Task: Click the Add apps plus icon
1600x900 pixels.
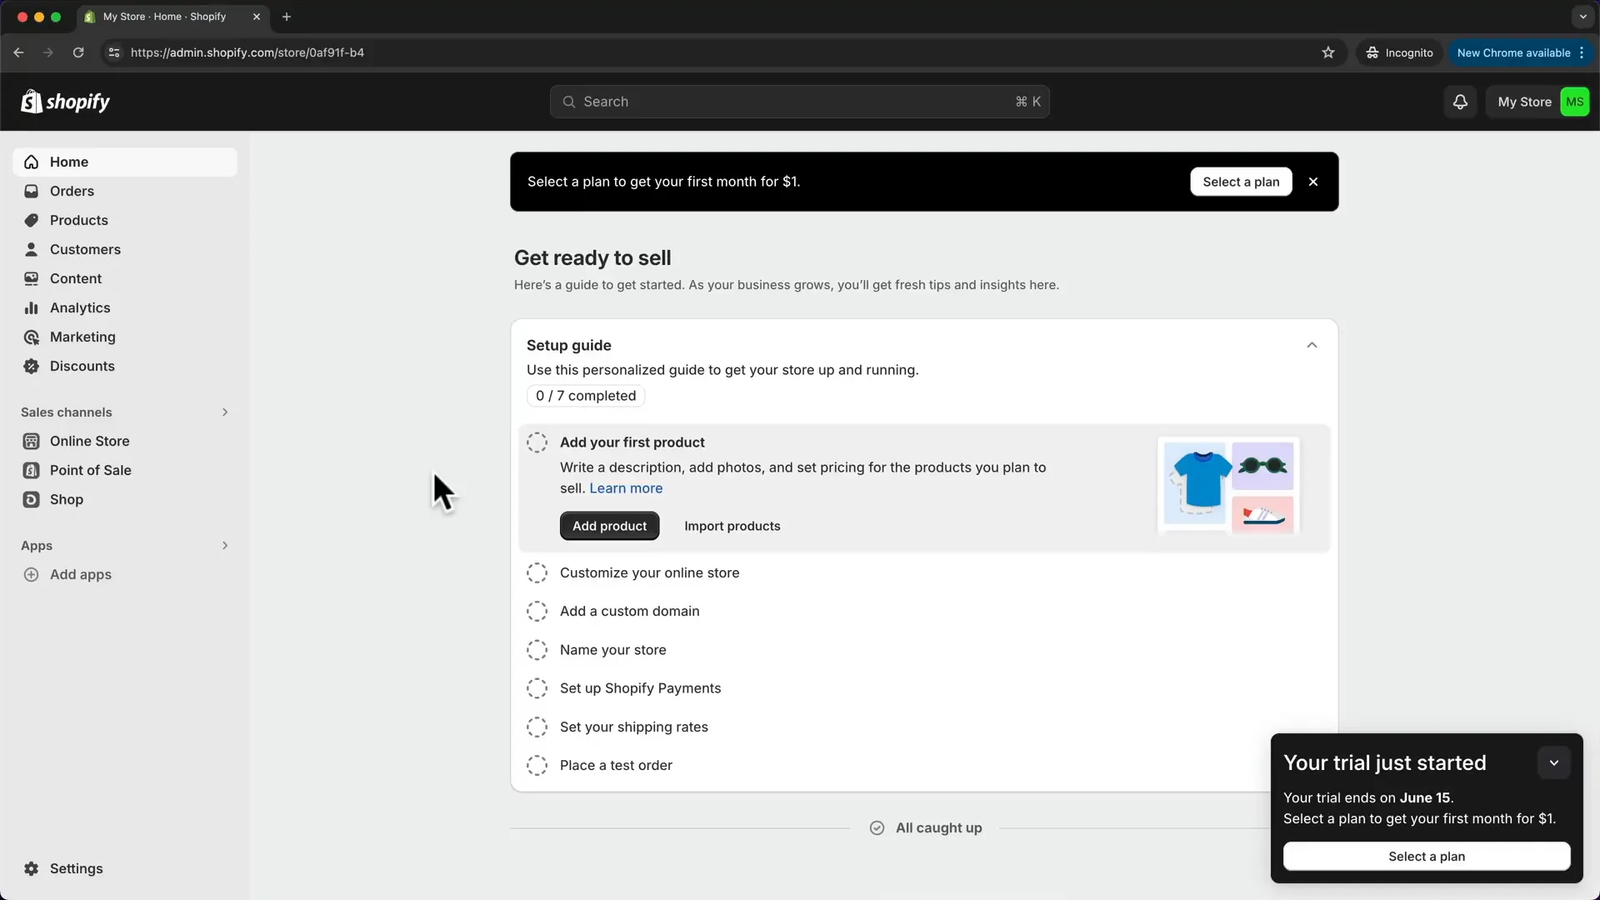Action: pos(31,574)
